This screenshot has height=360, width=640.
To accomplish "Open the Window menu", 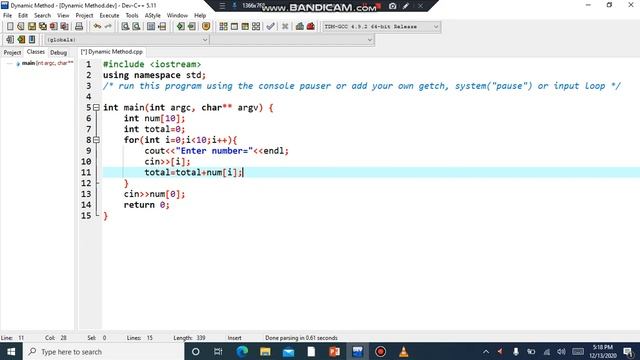I will point(177,16).
